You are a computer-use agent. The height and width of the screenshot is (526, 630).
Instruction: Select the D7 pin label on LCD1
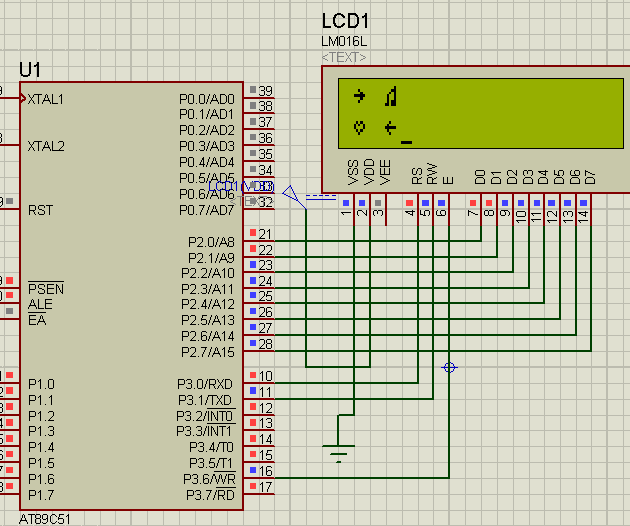pos(590,177)
